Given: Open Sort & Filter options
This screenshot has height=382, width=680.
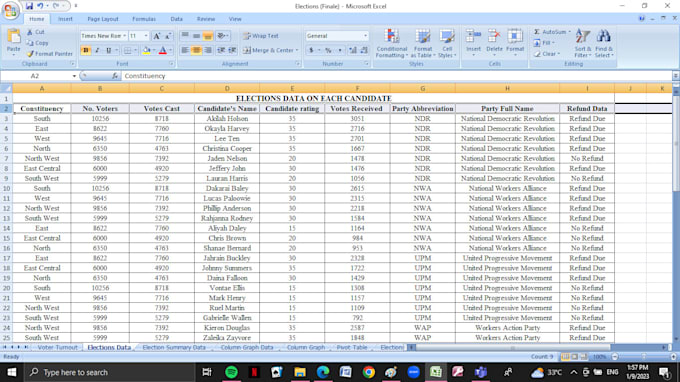Looking at the screenshot, I should point(582,43).
